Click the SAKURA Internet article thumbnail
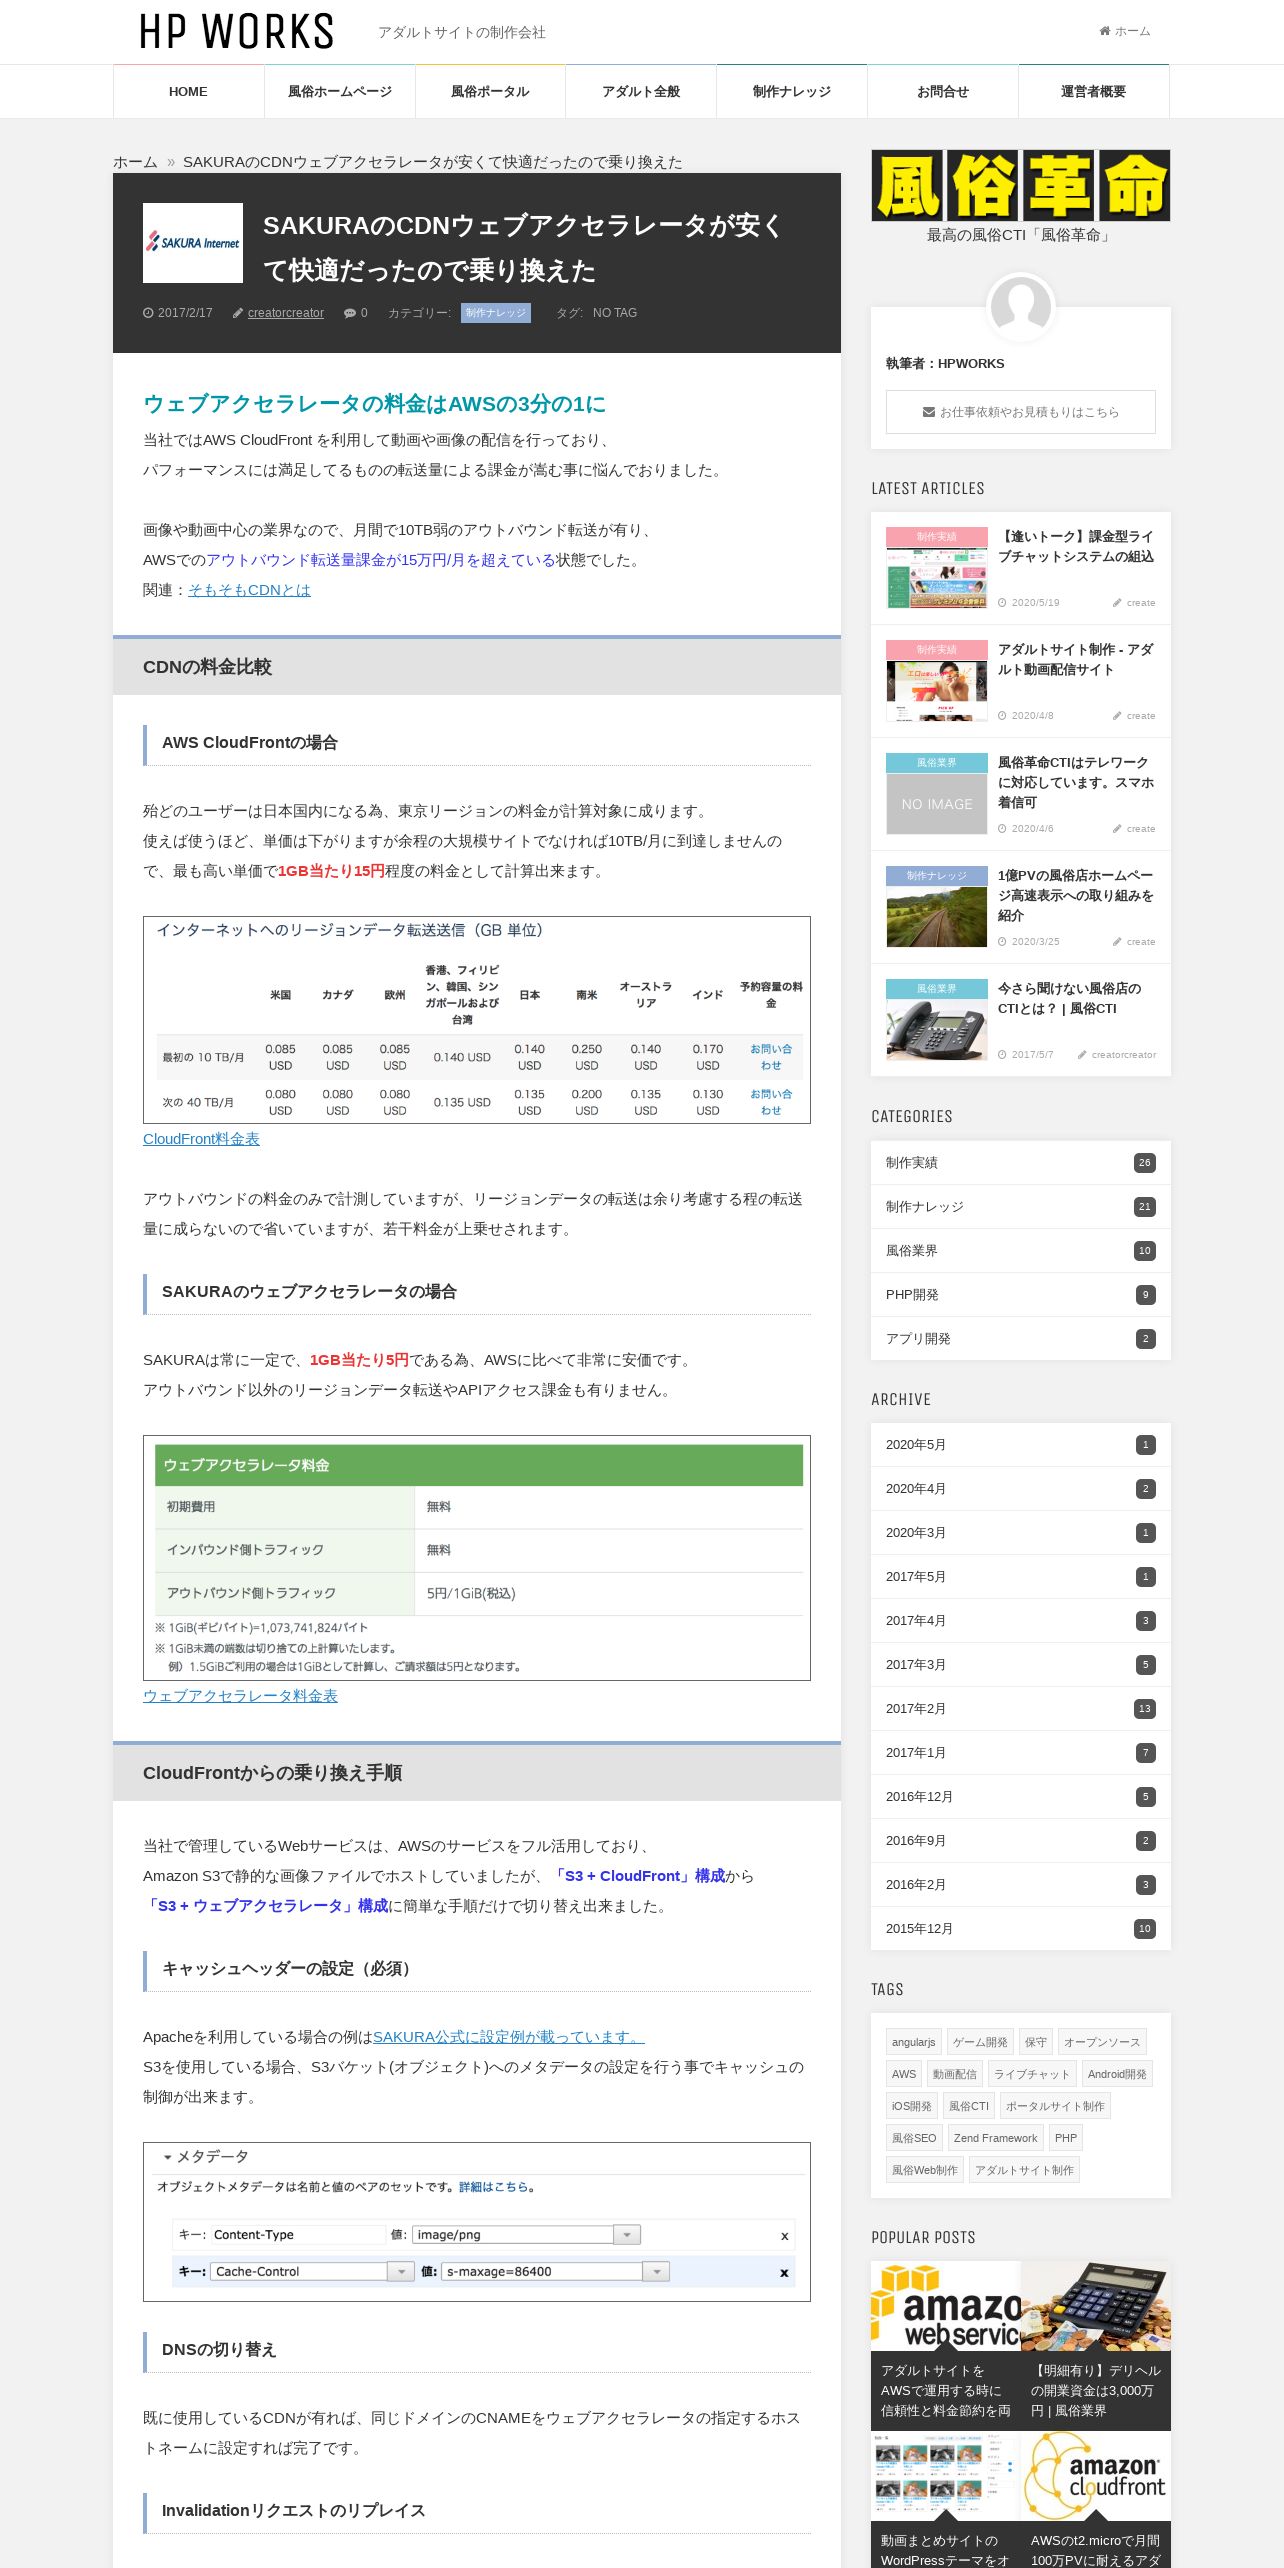The height and width of the screenshot is (2568, 1284). click(193, 243)
